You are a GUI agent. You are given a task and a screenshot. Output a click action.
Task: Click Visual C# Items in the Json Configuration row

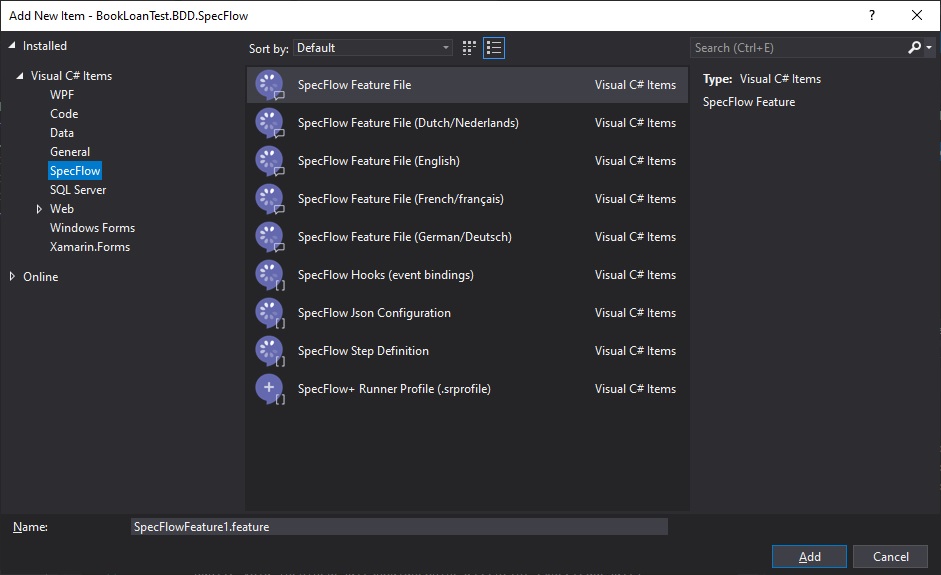[x=635, y=313]
